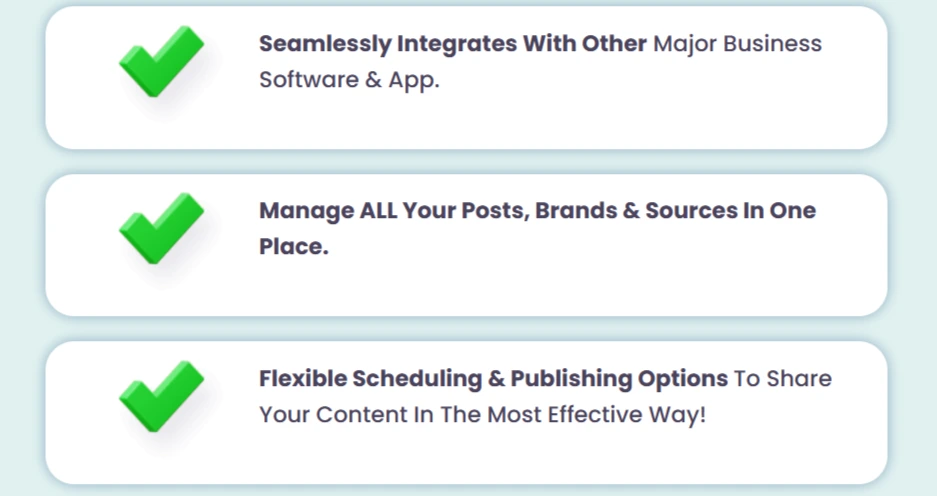The height and width of the screenshot is (496, 937).
Task: Select the checkmark beside Flexible Scheduling
Action: [160, 396]
